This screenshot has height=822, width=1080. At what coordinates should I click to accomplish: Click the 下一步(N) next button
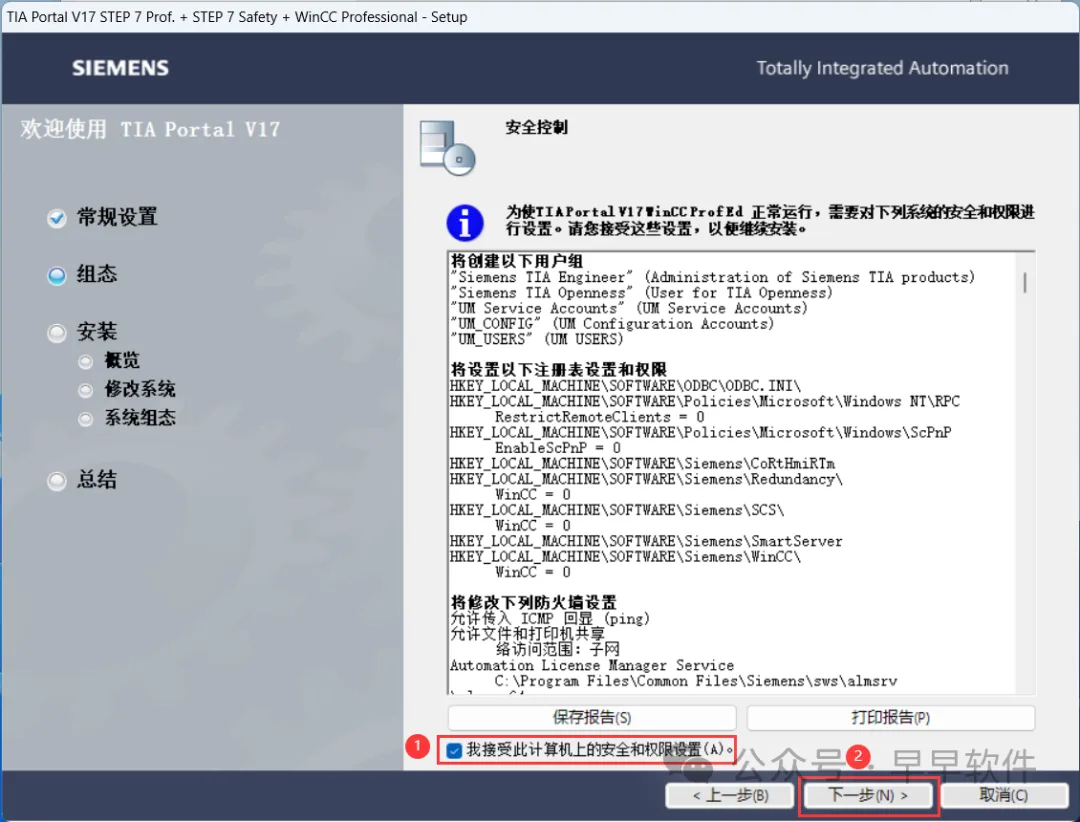pos(868,796)
